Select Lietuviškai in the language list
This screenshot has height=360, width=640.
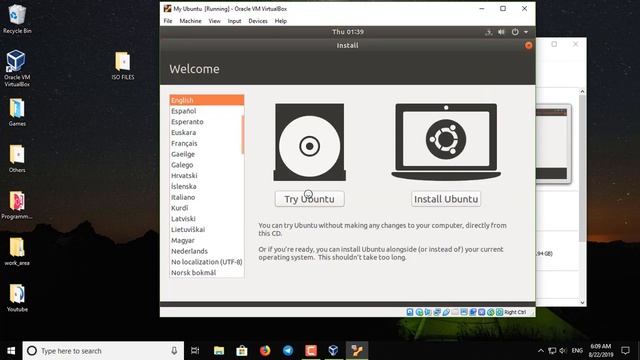pyautogui.click(x=207, y=229)
